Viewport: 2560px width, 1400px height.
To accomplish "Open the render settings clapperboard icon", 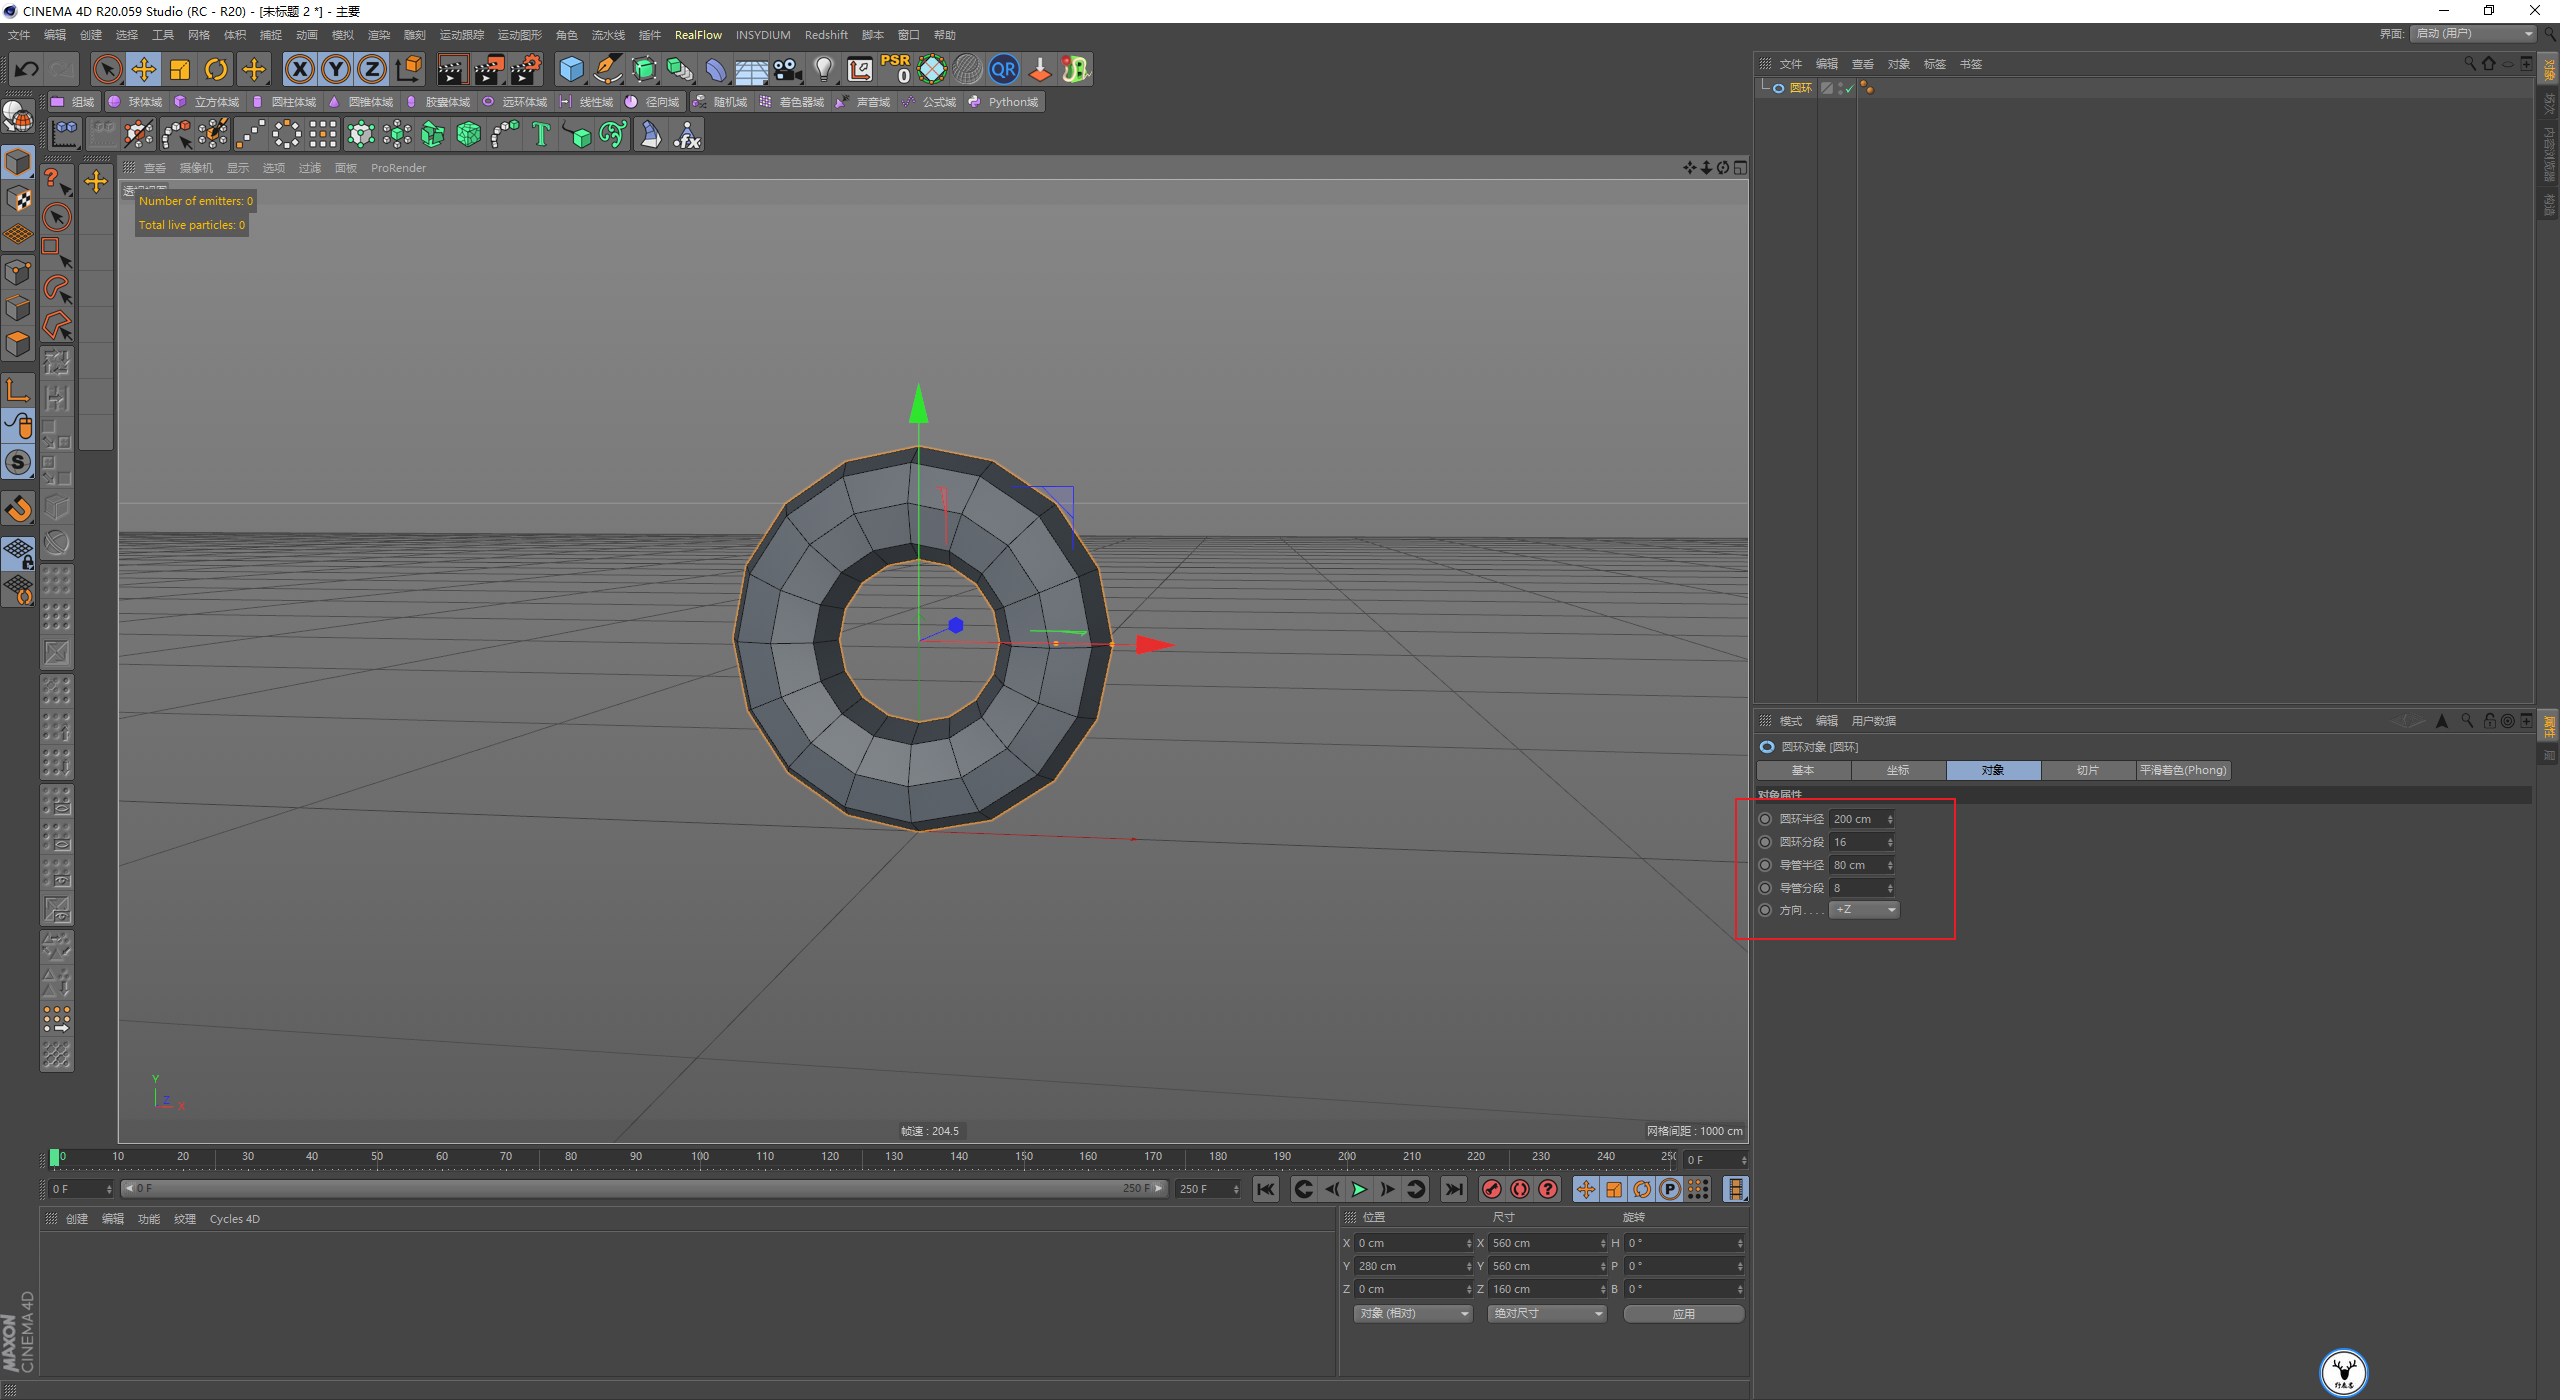I will (526, 69).
